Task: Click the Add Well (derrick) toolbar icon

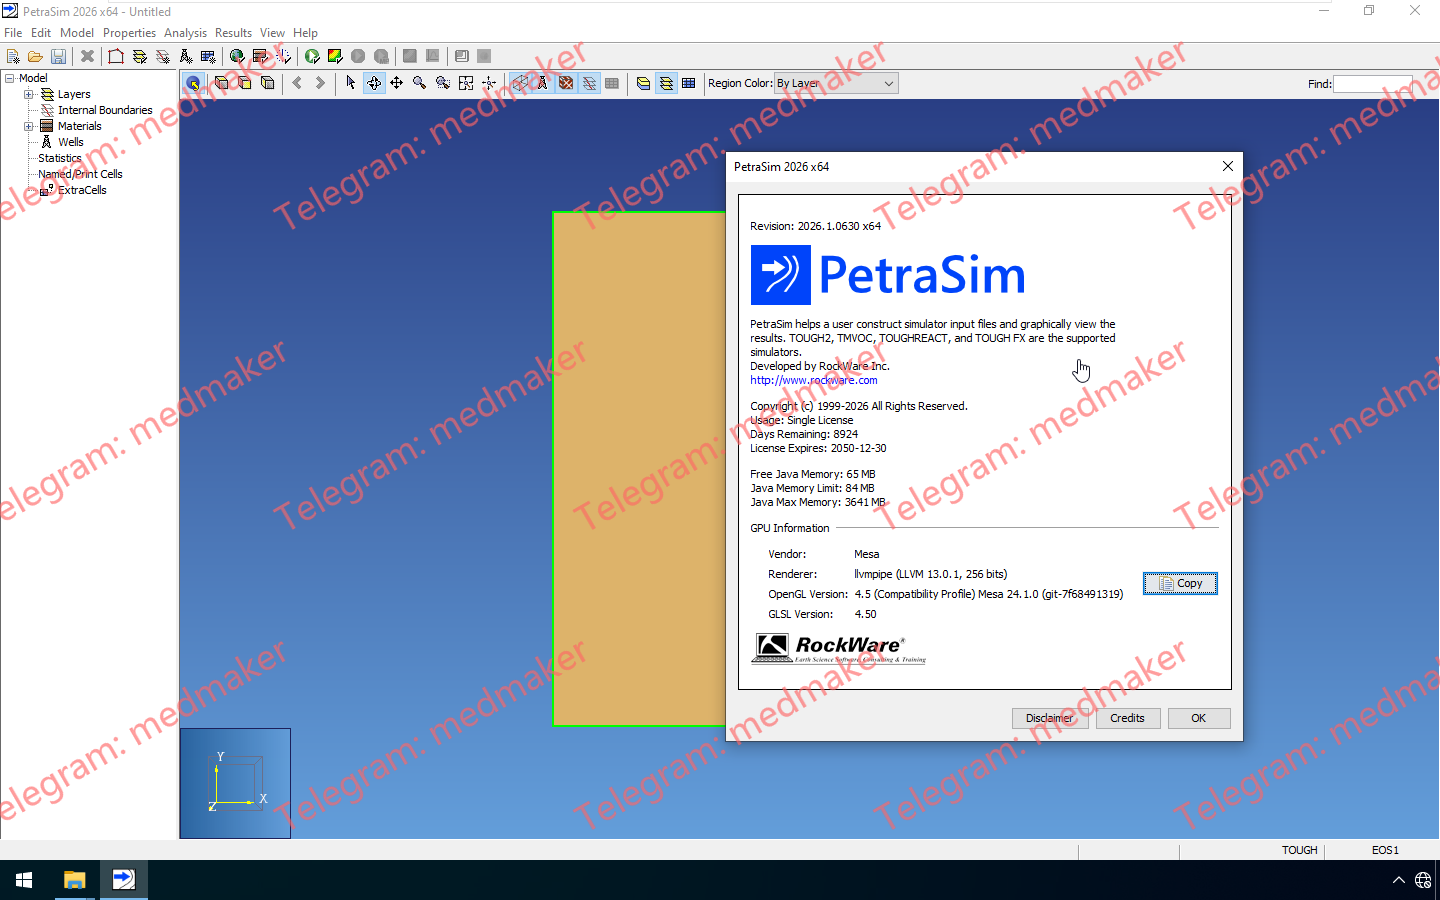Action: pos(186,56)
